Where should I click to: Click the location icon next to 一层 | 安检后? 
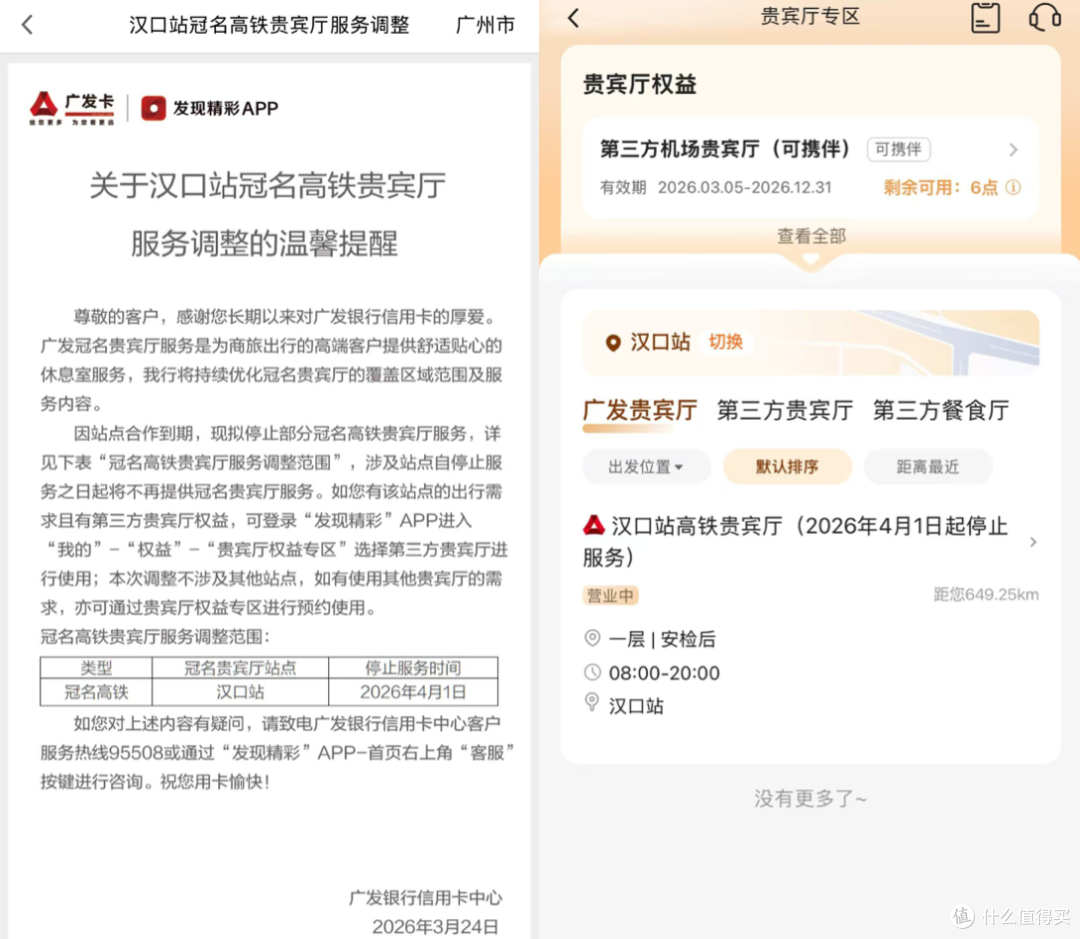coord(592,638)
